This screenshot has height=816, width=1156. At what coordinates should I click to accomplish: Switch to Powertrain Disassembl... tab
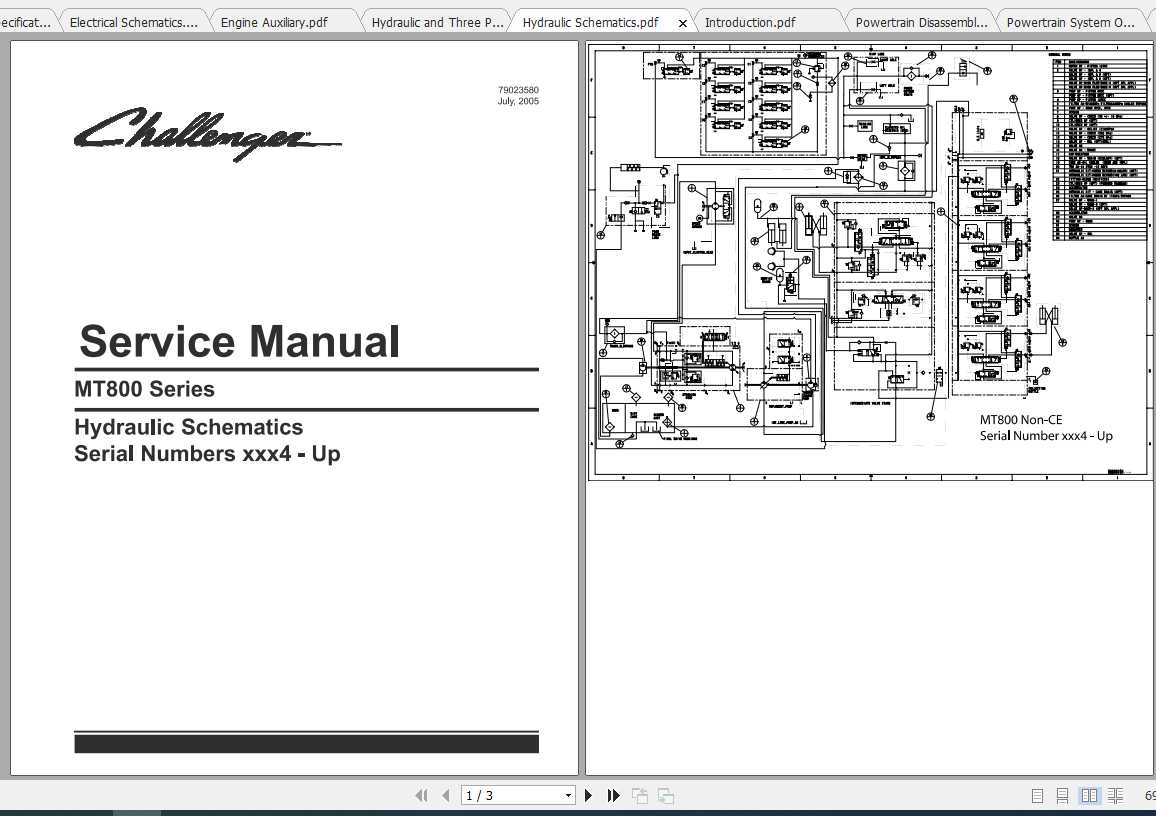922,23
